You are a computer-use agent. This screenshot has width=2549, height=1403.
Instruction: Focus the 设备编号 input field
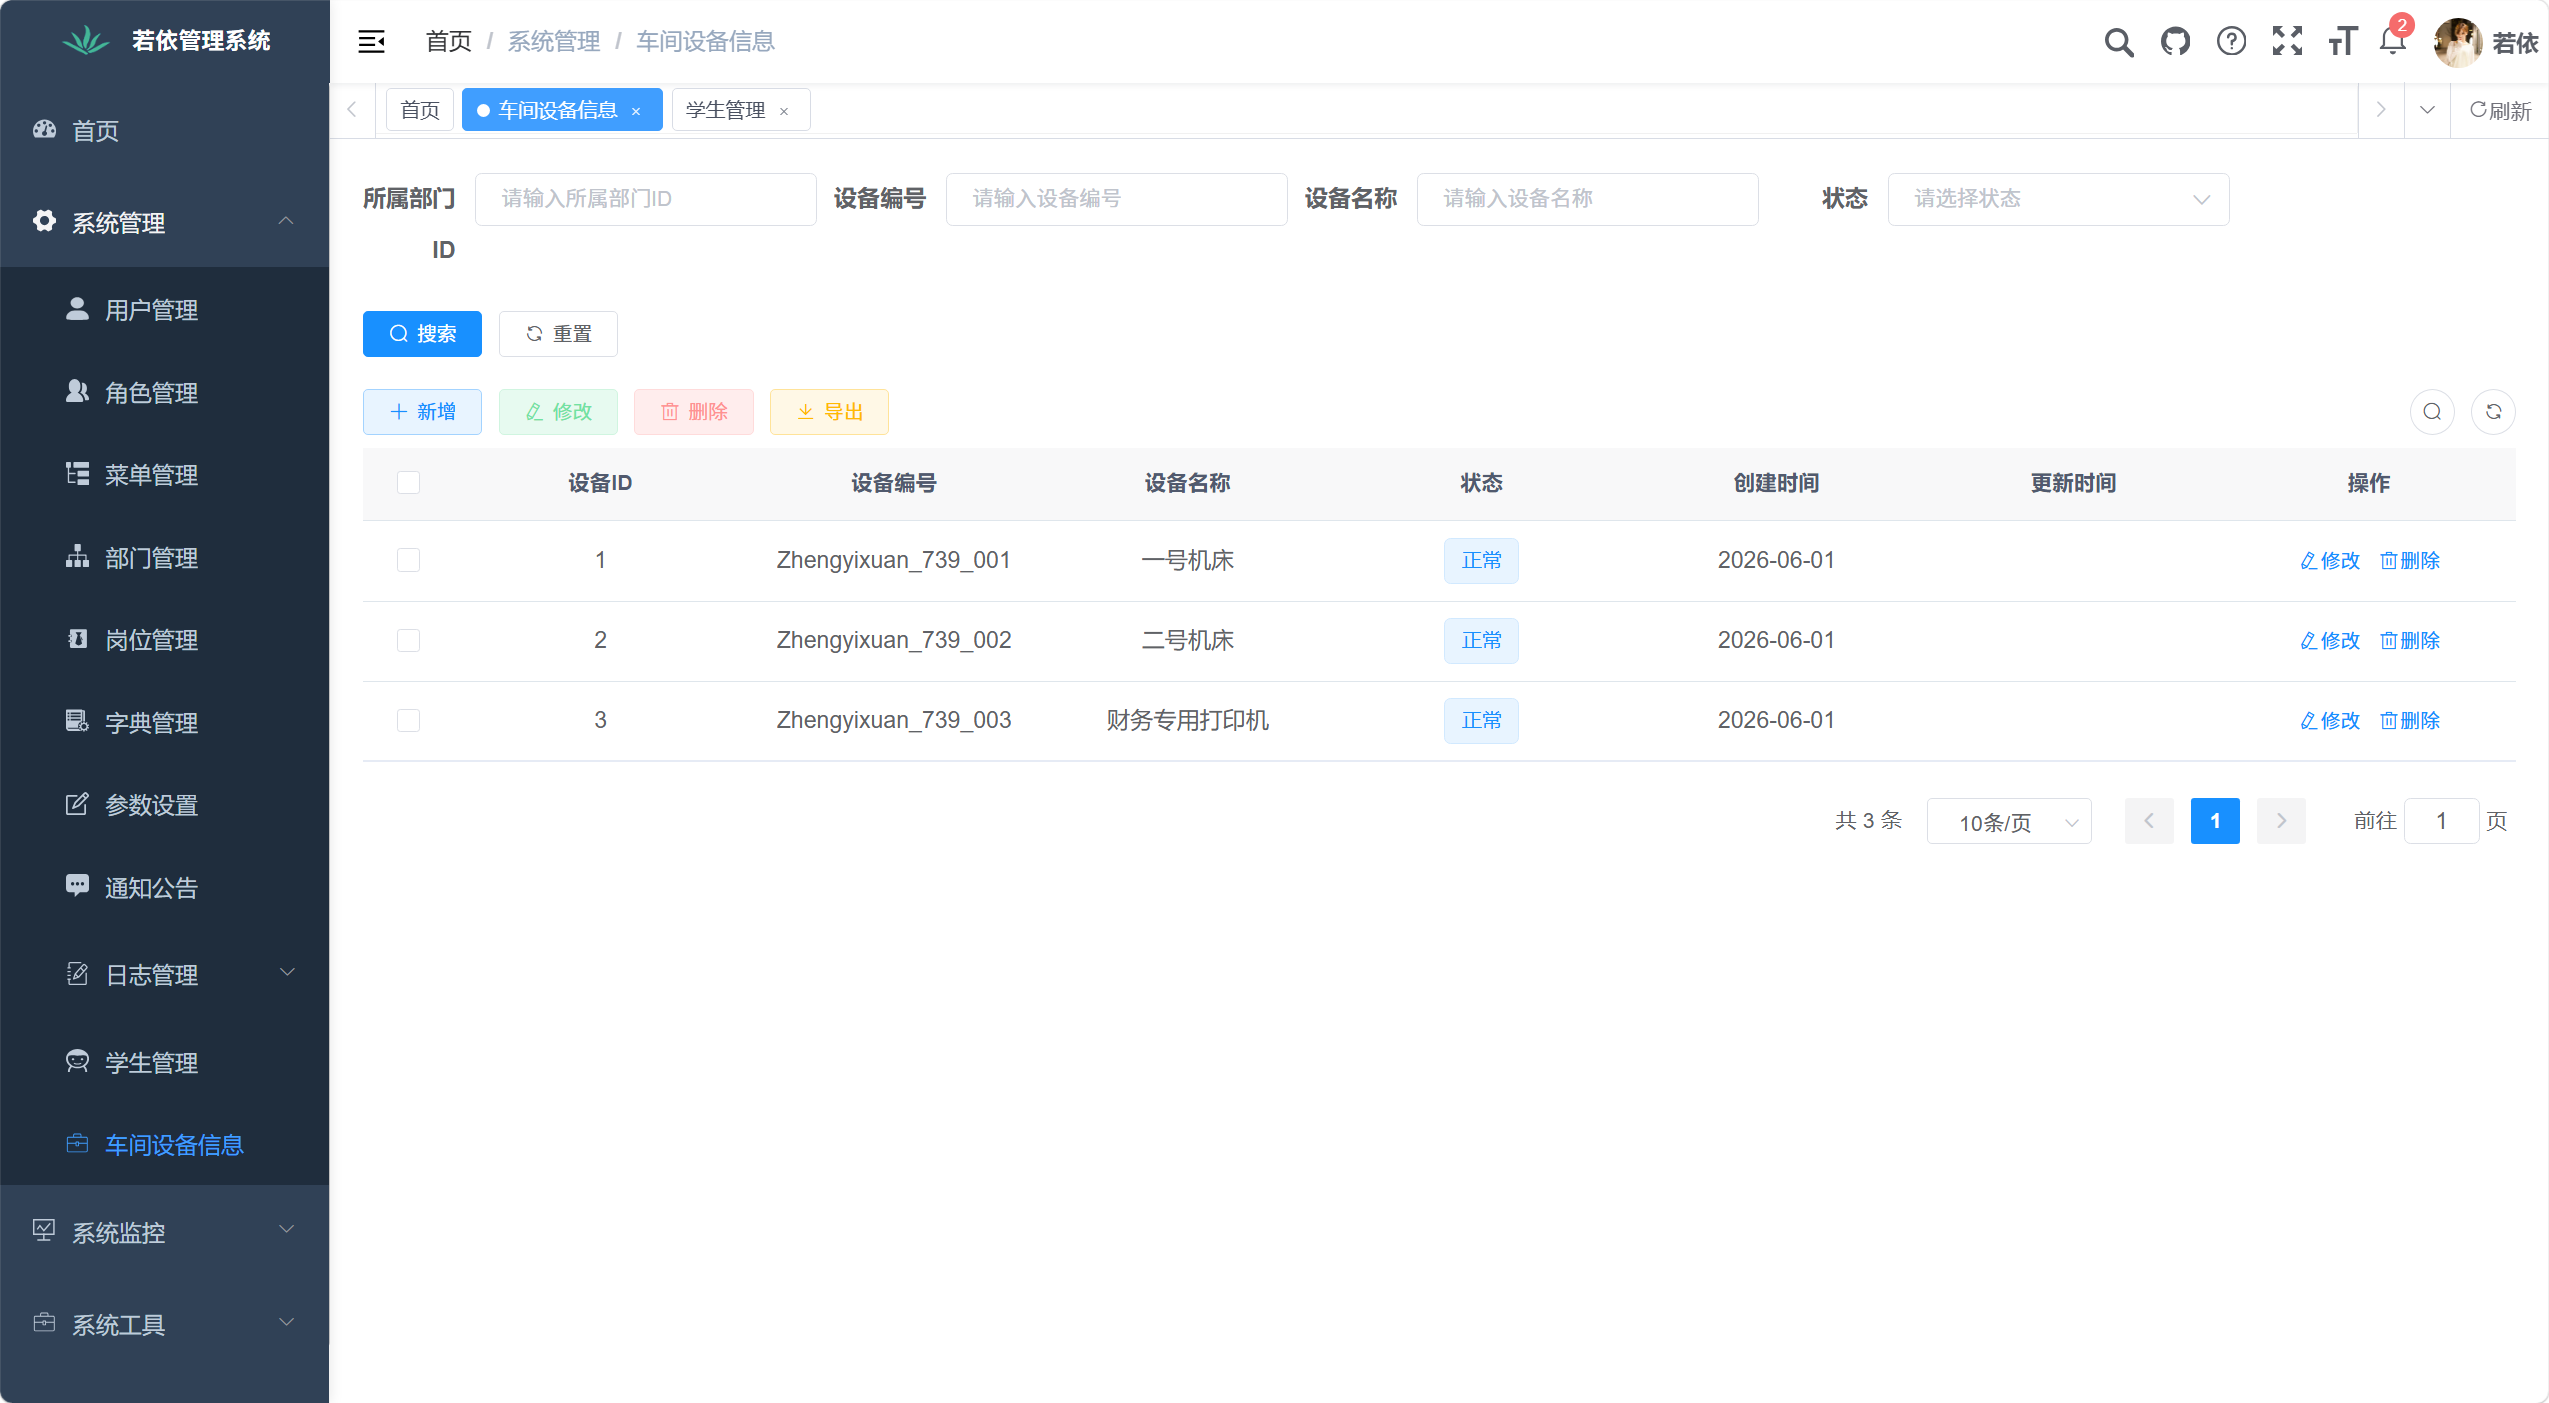[1116, 199]
